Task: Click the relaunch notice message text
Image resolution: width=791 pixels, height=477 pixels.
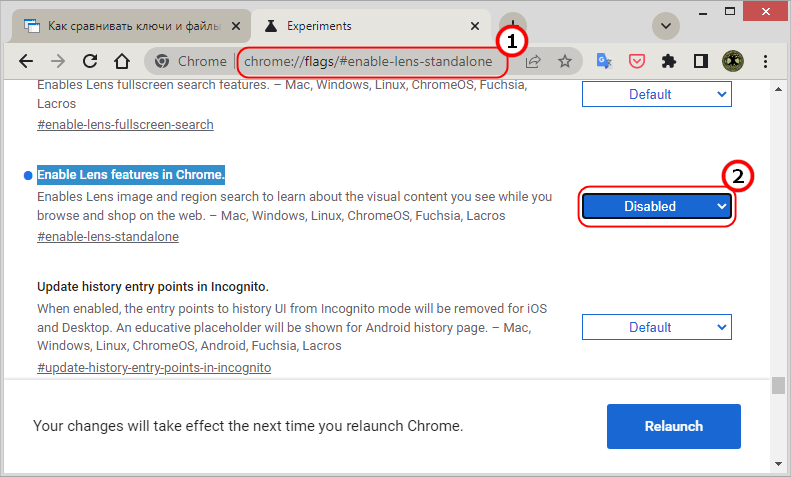Action: pos(248,426)
